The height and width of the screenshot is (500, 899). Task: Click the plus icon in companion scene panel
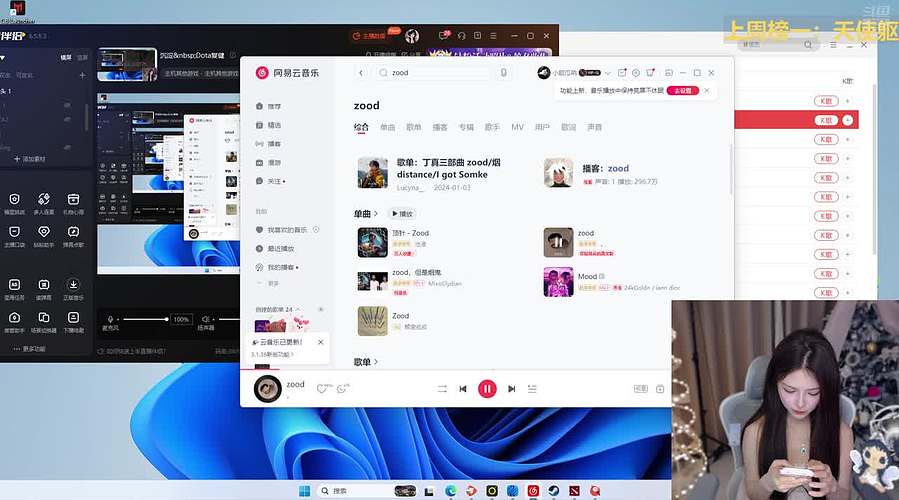(x=82, y=75)
